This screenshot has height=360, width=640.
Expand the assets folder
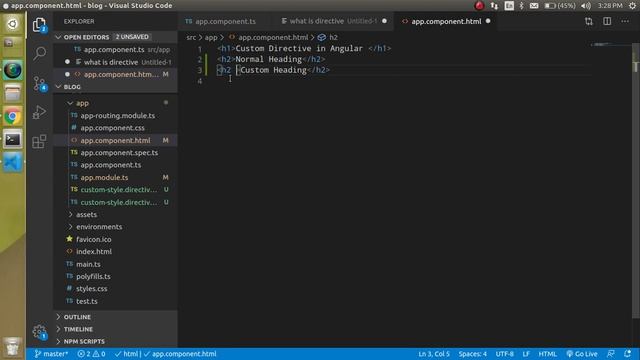click(116, 215)
